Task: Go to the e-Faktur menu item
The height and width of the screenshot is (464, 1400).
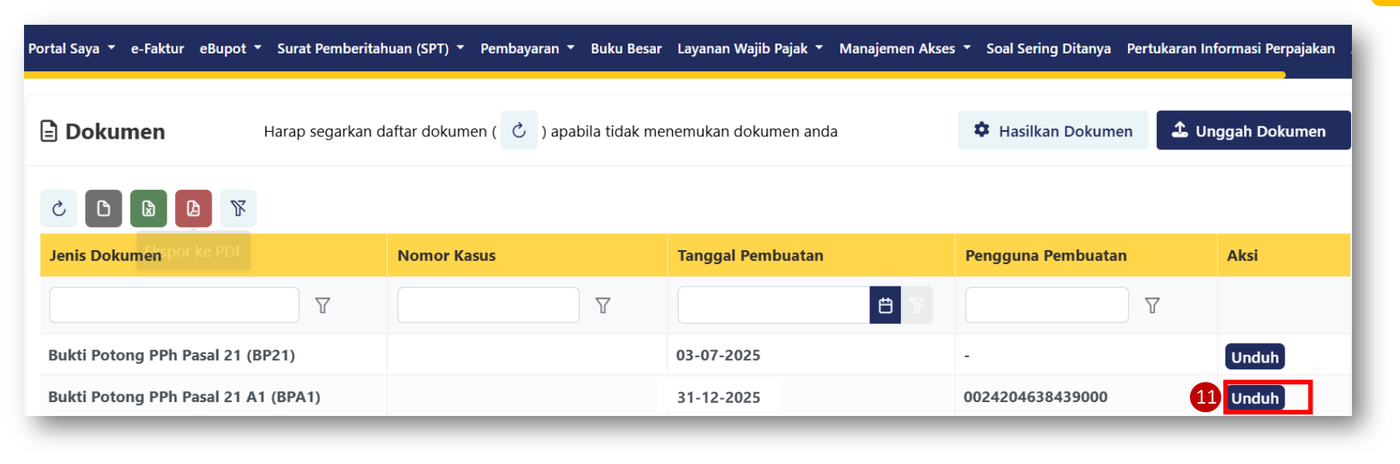Action: click(157, 48)
